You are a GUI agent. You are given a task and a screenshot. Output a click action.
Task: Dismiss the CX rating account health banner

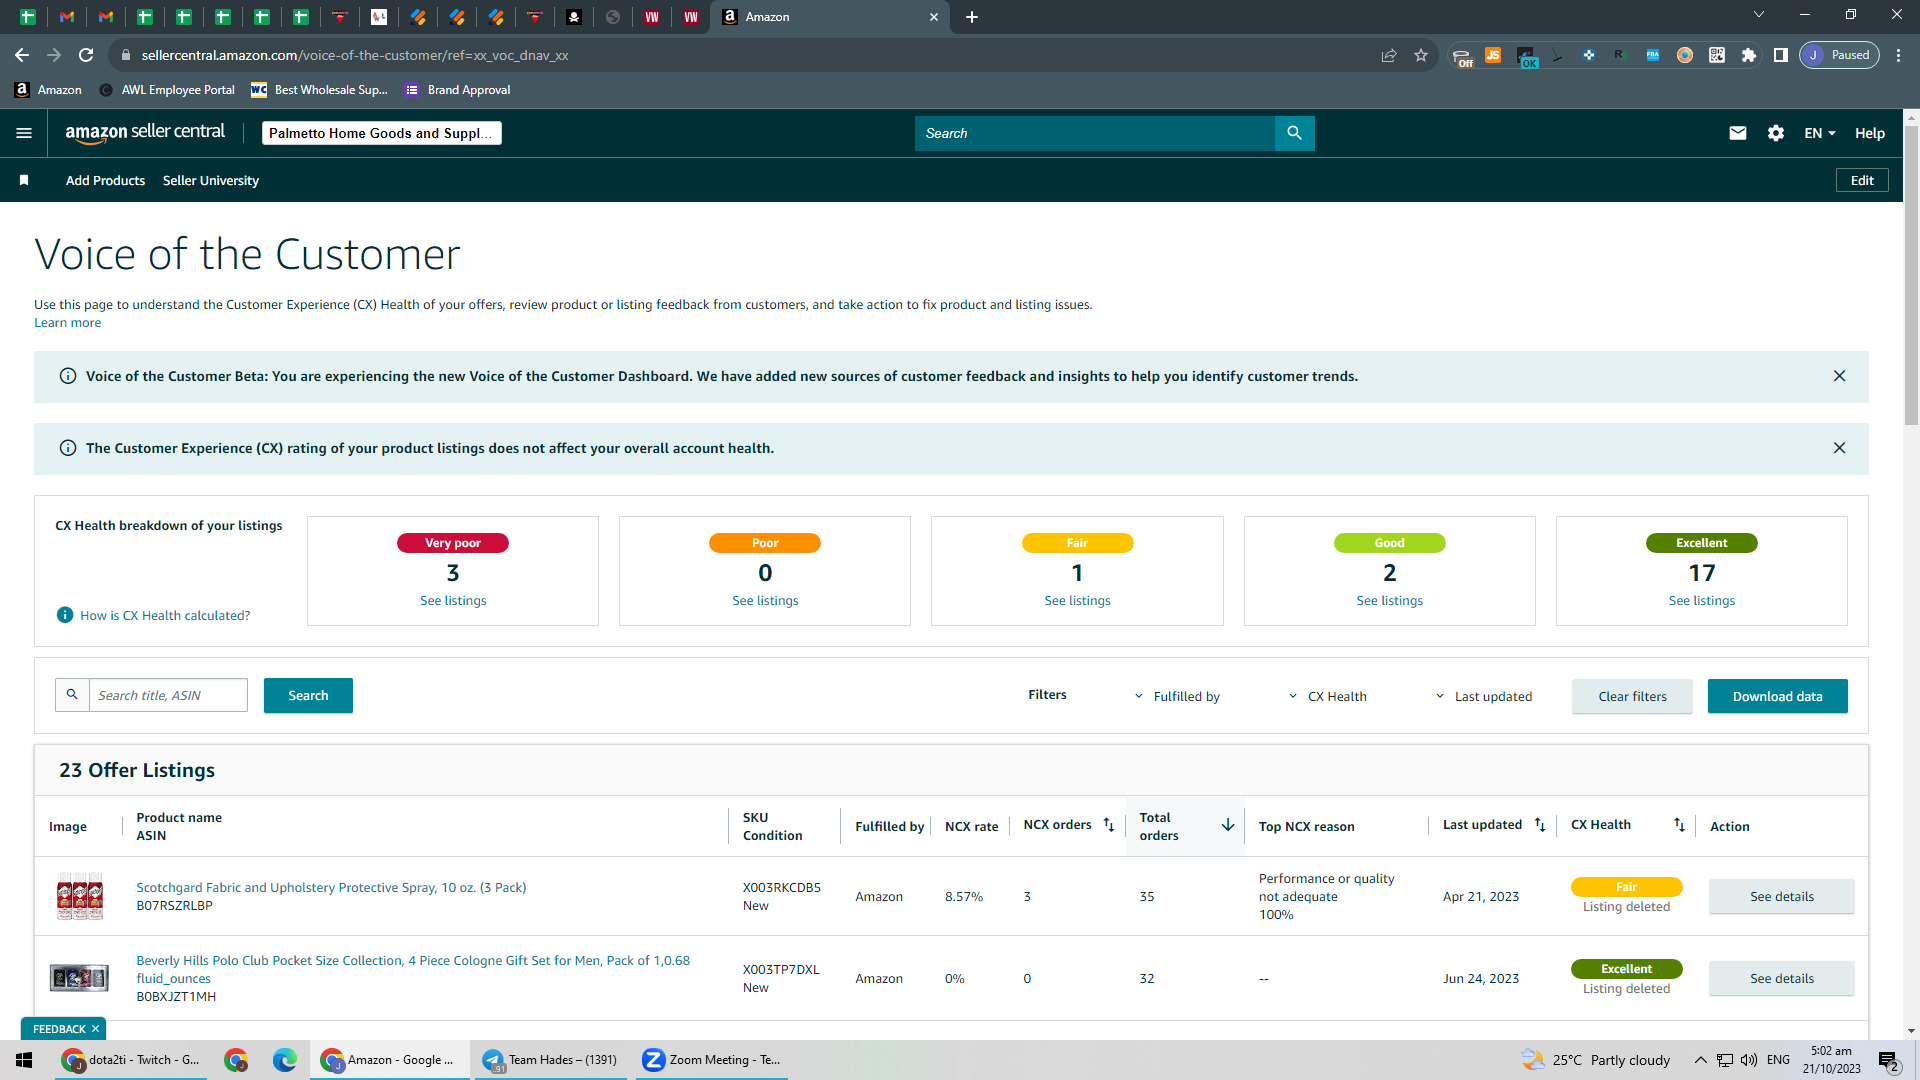[1839, 448]
